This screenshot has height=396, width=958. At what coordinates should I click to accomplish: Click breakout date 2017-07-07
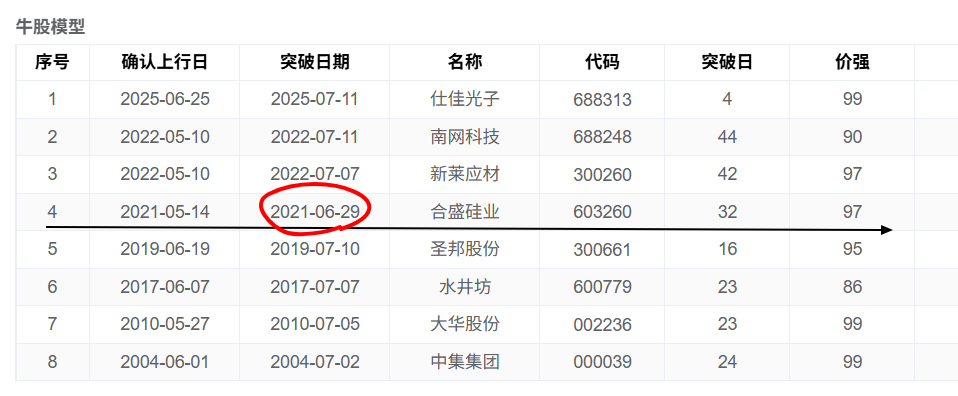coord(315,287)
